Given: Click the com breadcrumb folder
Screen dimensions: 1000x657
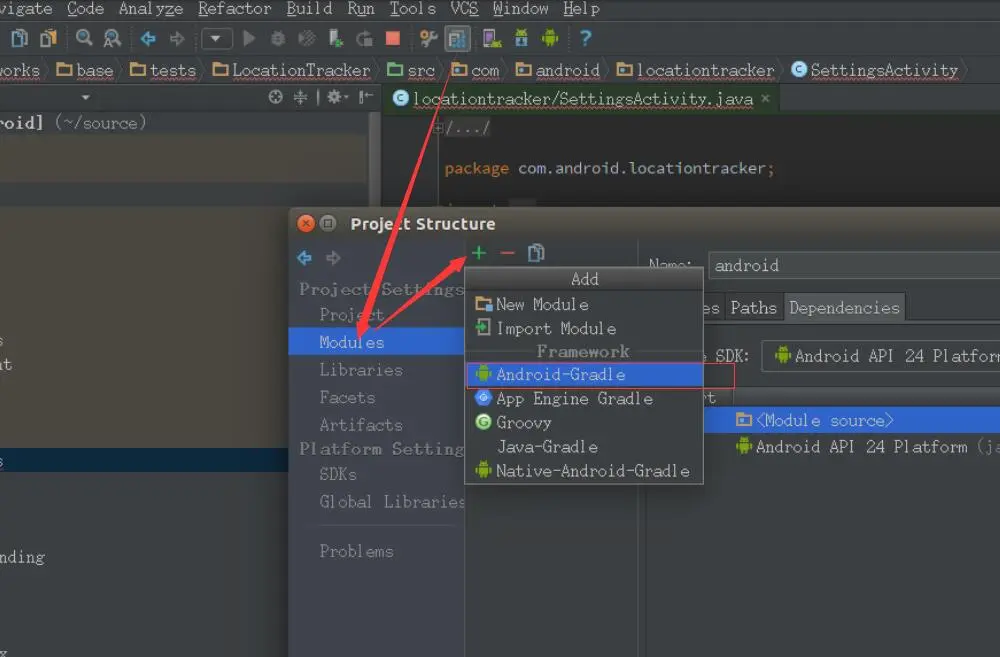Looking at the screenshot, I should click(x=475, y=70).
